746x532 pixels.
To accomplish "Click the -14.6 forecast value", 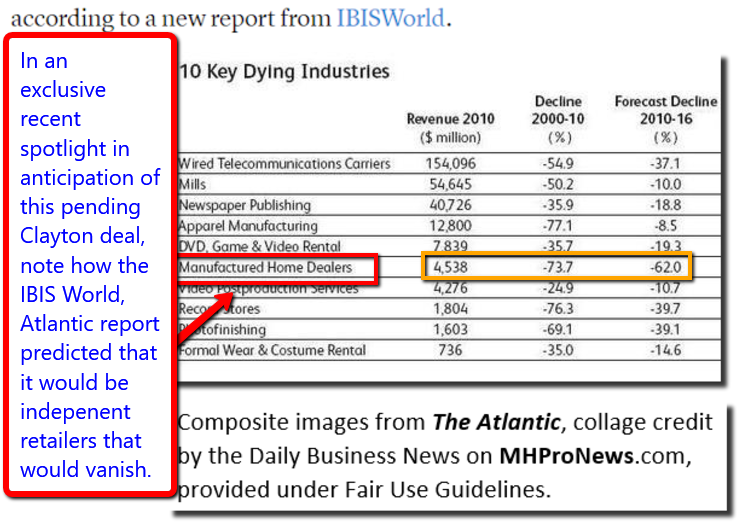I will coord(666,351).
